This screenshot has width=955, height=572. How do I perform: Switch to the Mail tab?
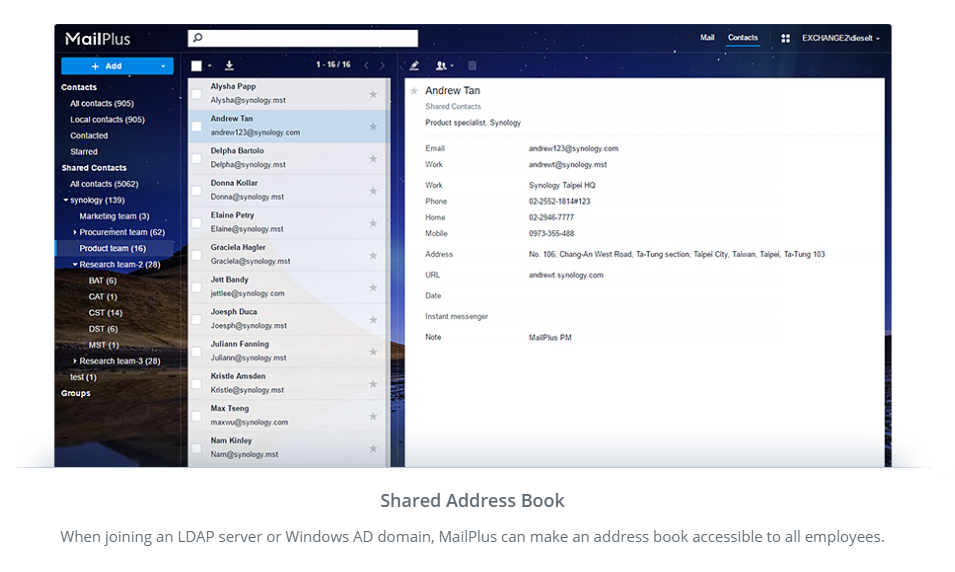[707, 38]
